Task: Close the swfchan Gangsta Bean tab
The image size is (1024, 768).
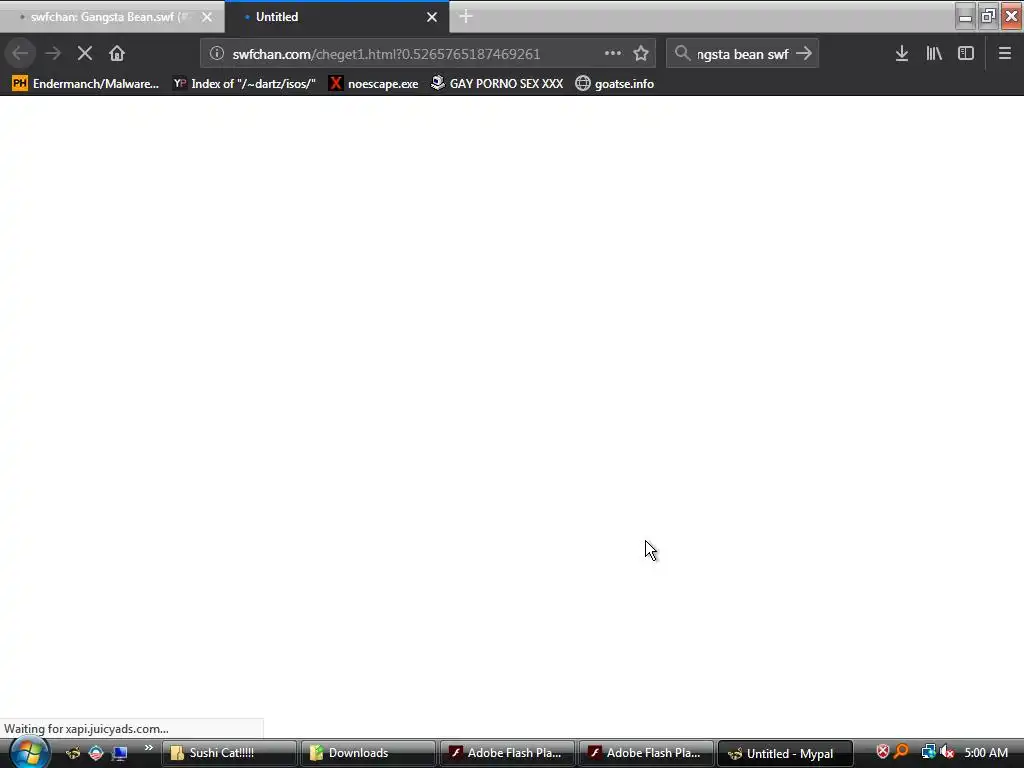Action: pos(206,17)
